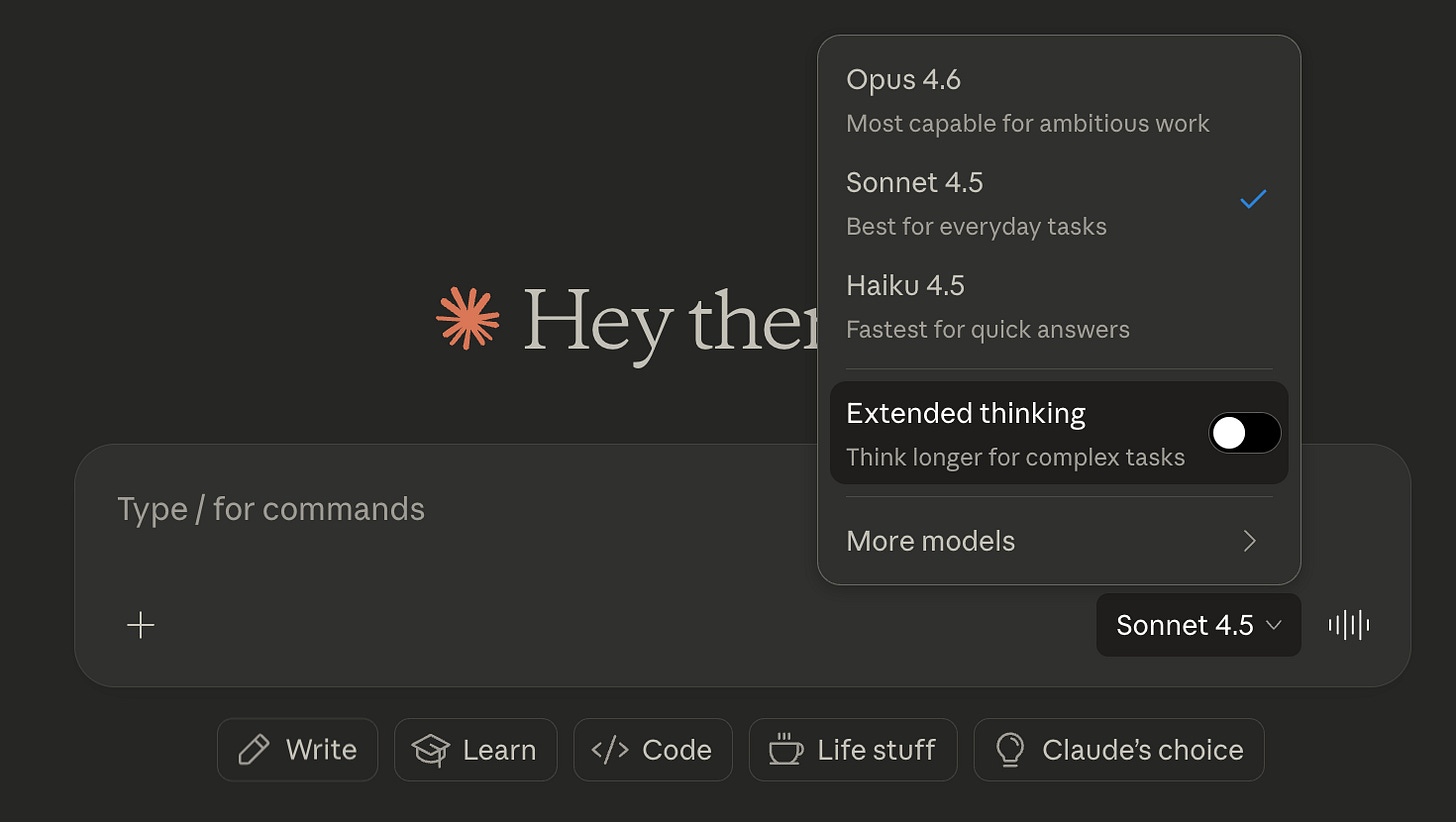Click the pencil icon on Write chip
This screenshot has height=822, width=1456.
point(254,750)
